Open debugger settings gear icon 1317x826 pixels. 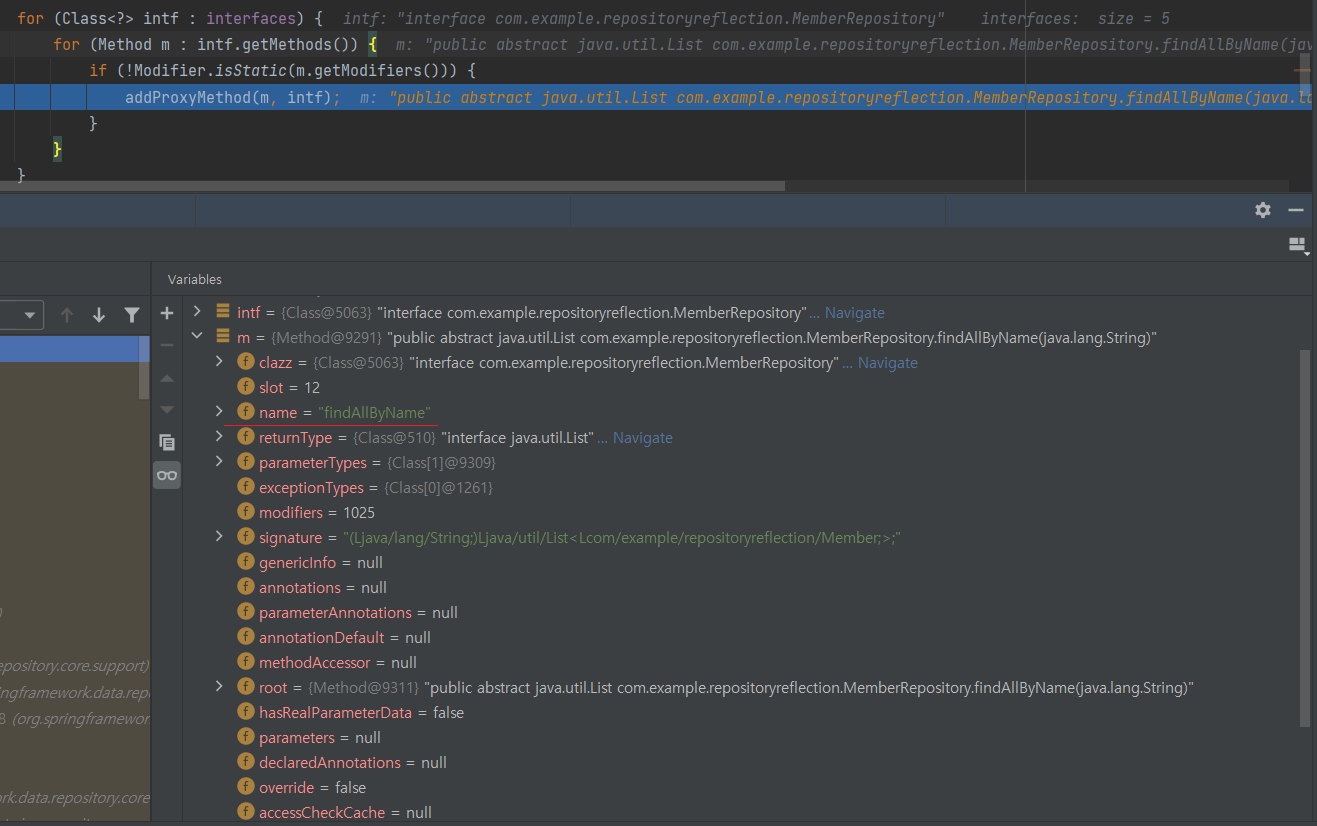pyautogui.click(x=1263, y=210)
